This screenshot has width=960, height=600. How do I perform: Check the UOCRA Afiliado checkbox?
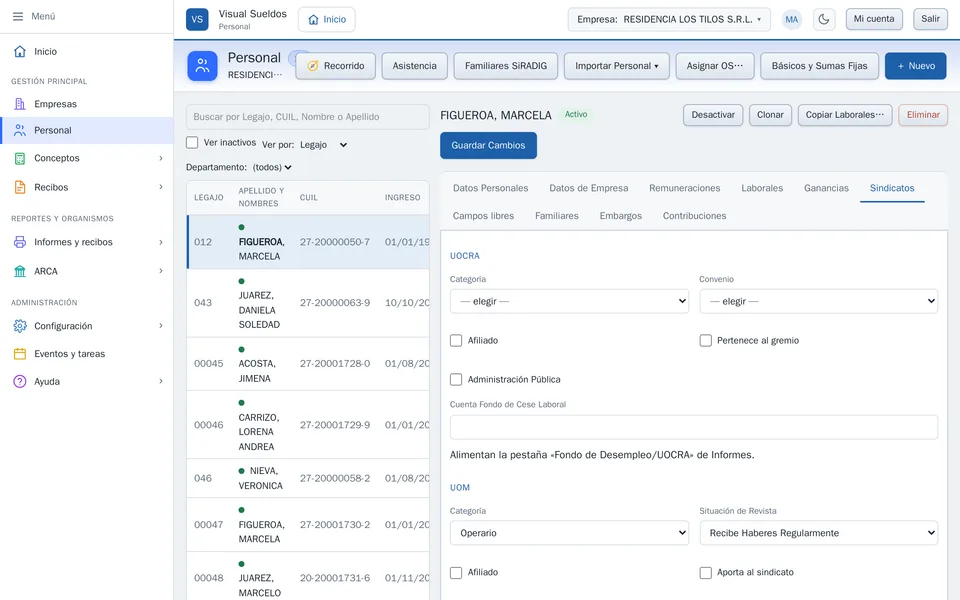tap(456, 340)
